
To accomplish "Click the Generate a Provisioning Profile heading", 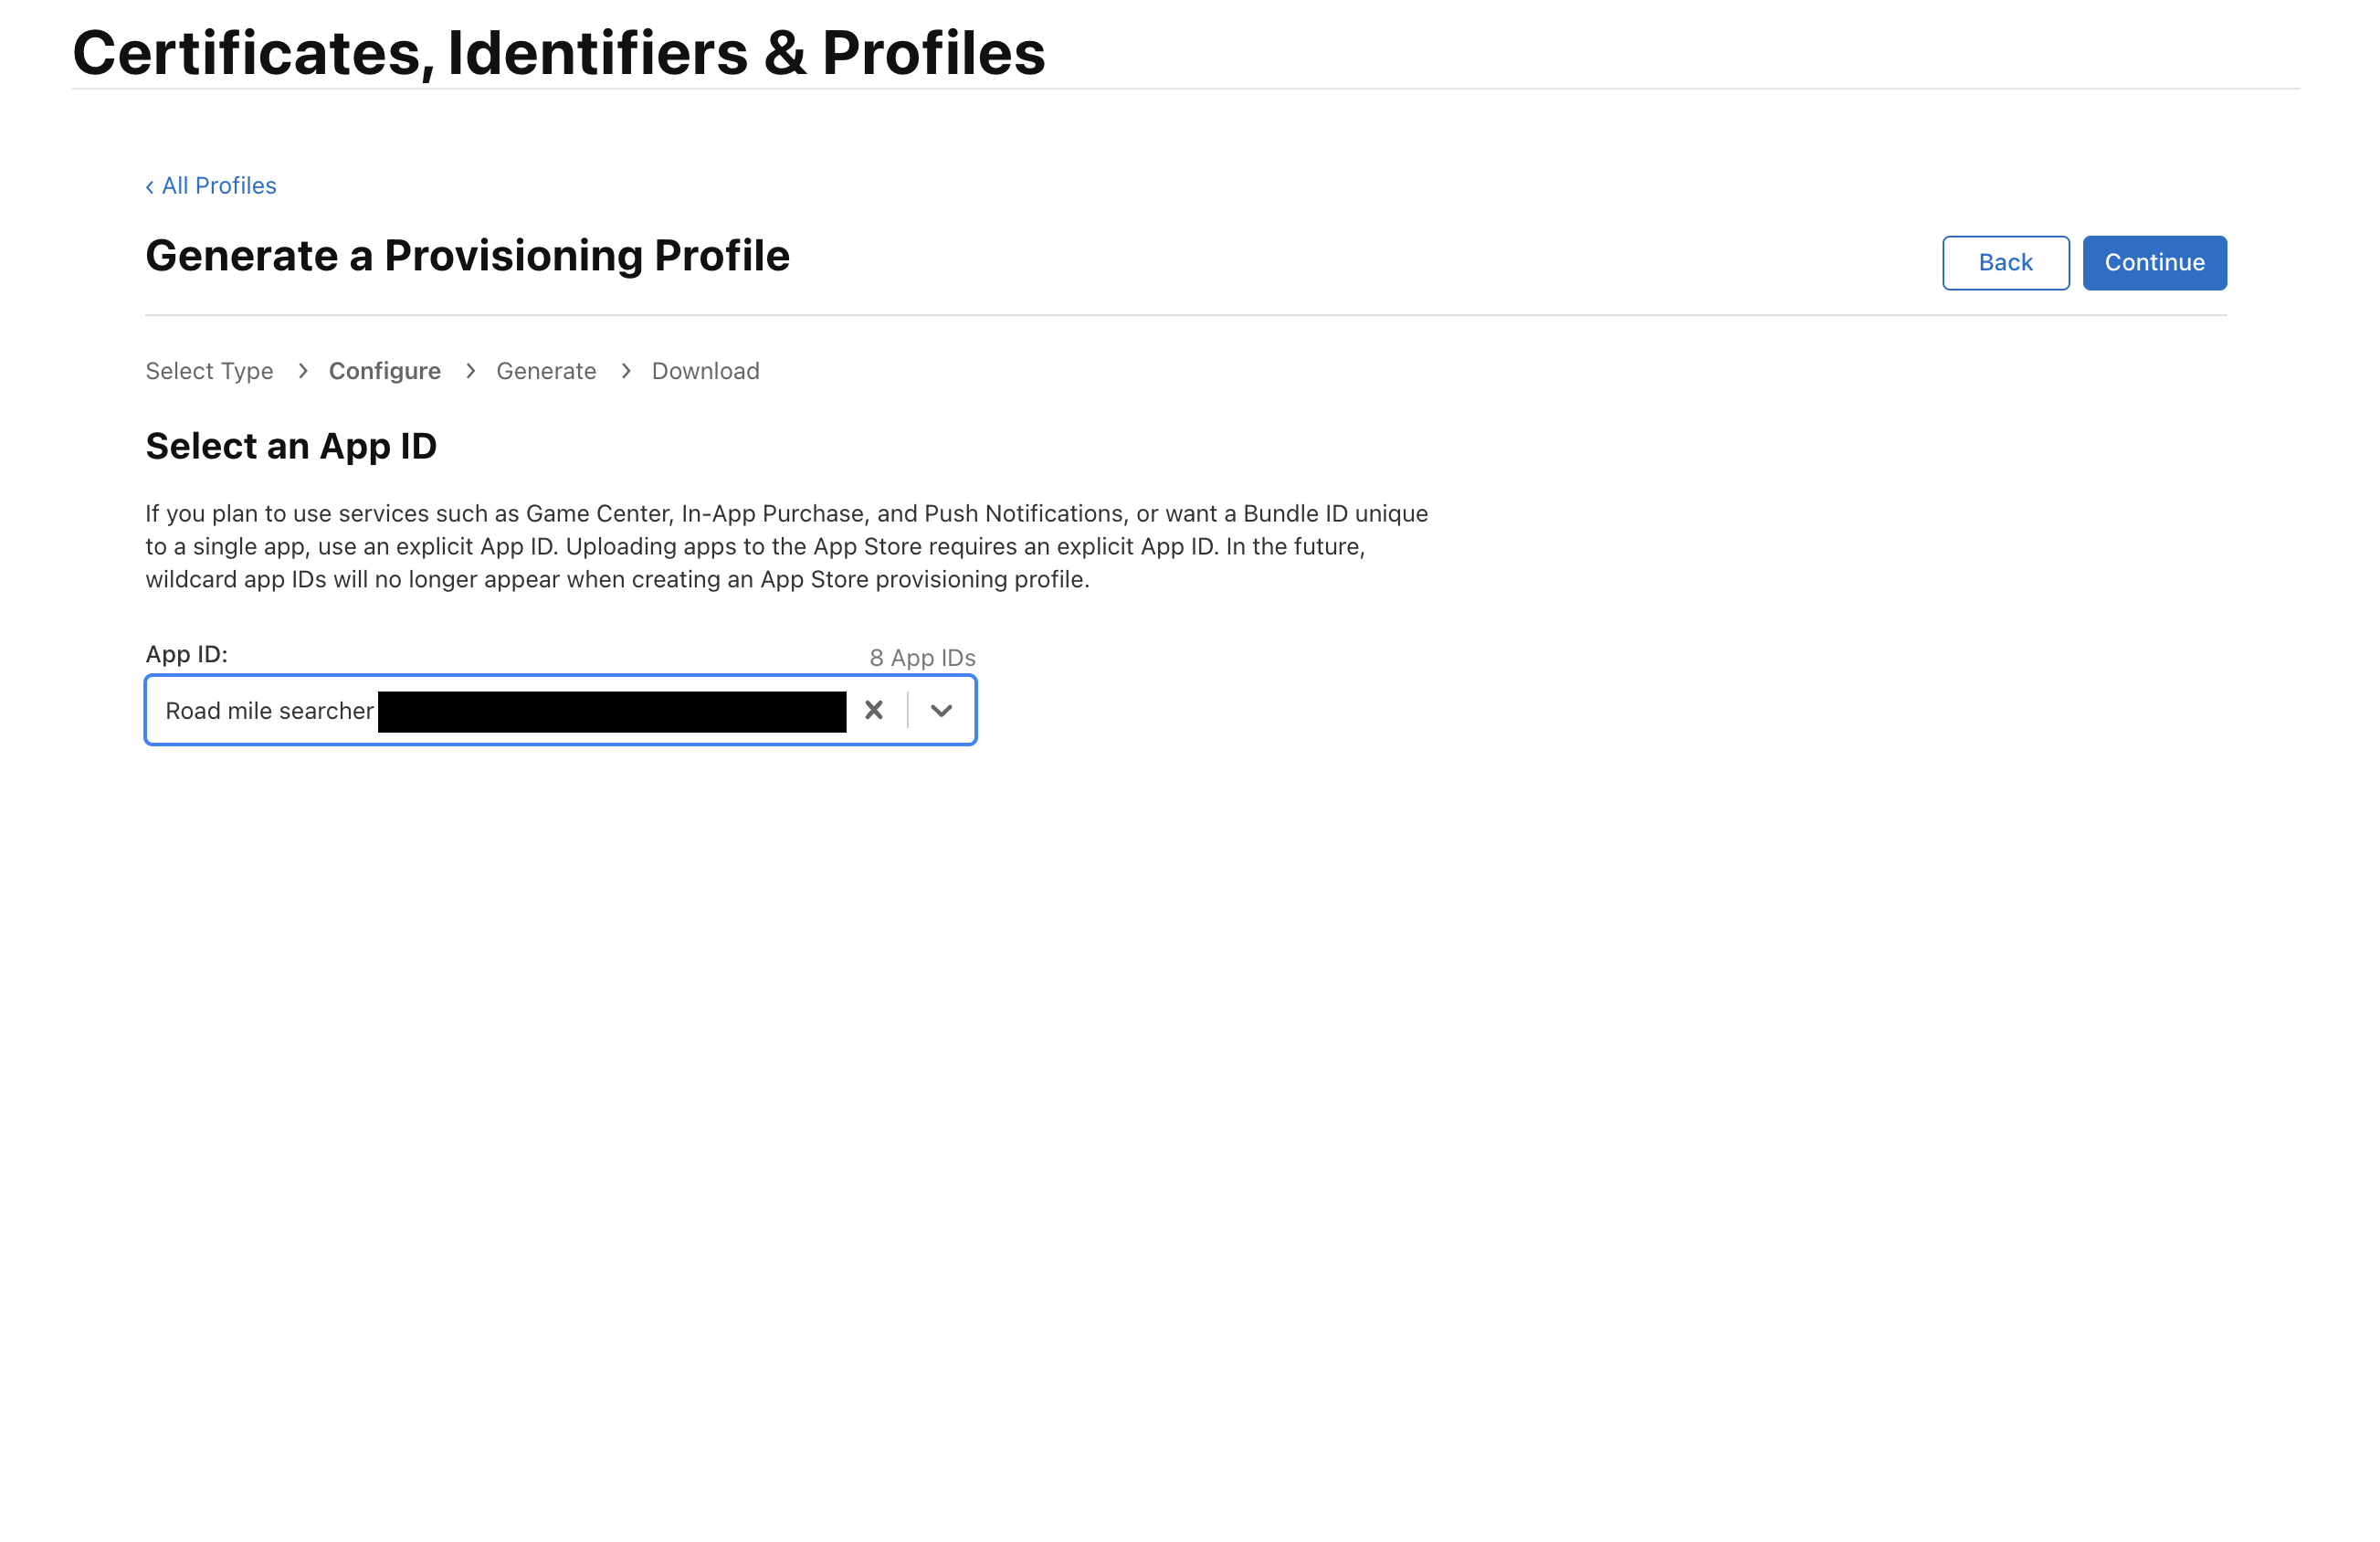I will click(x=467, y=256).
